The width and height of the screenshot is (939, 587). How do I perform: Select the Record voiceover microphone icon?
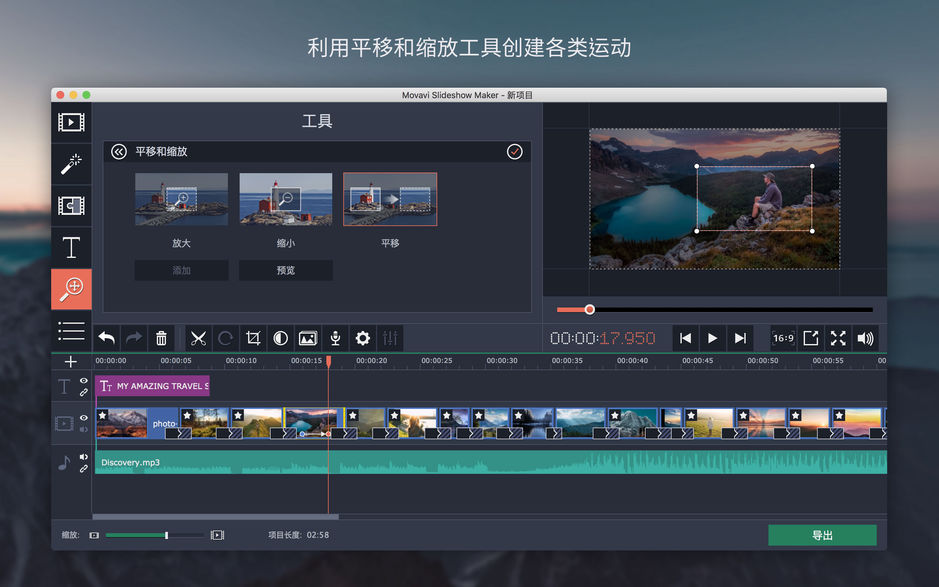(335, 339)
